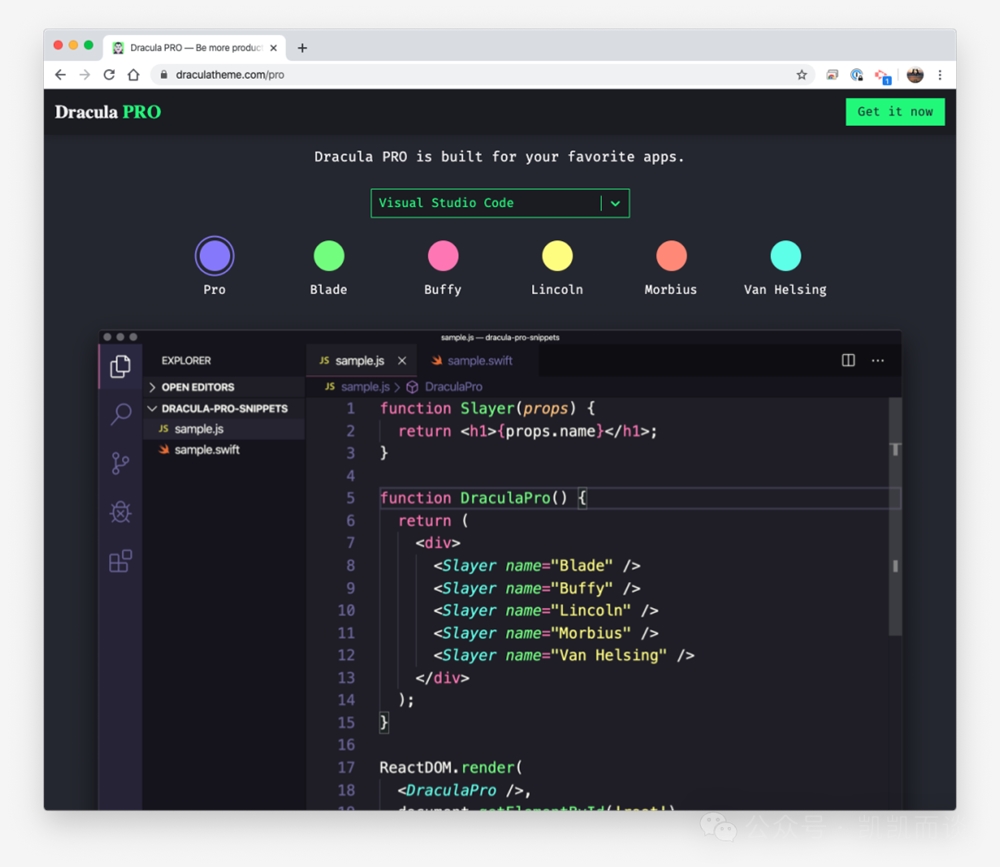Open Source Control branch icon

[x=120, y=463]
